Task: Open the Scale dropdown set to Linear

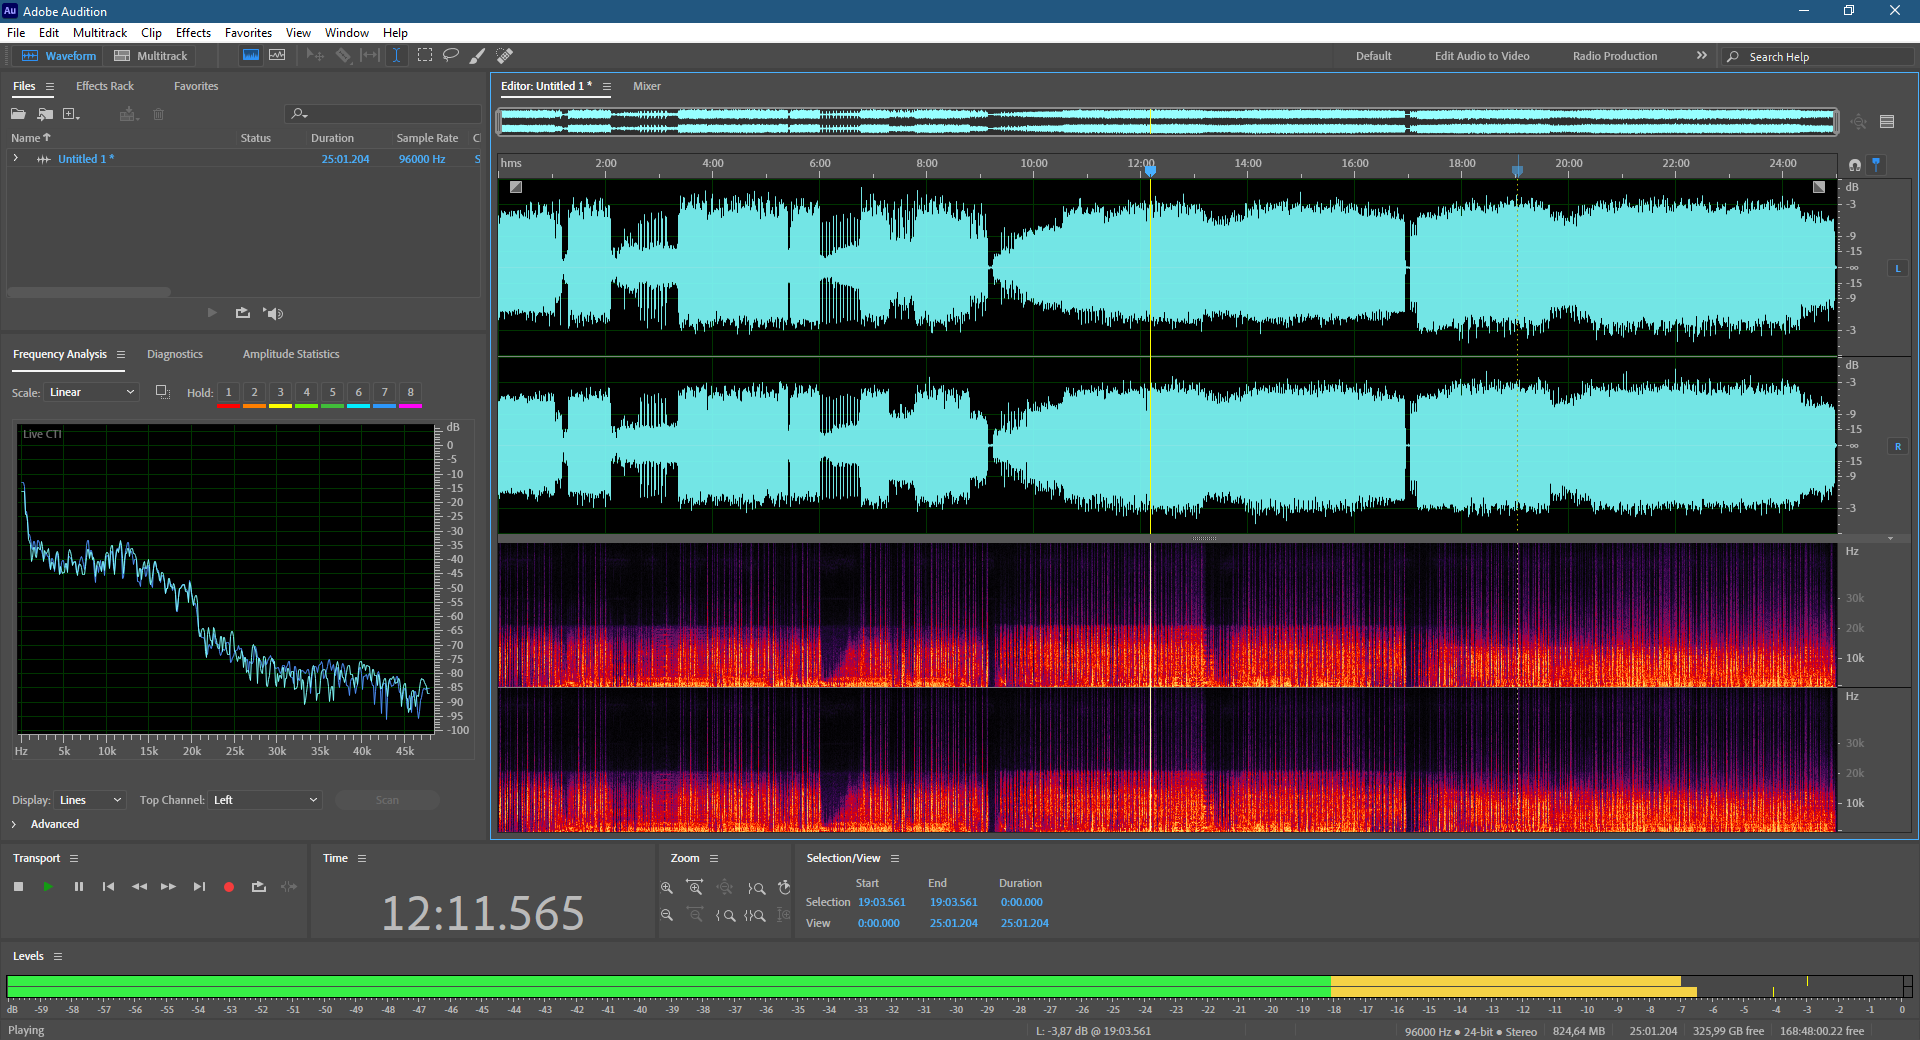Action: [91, 392]
